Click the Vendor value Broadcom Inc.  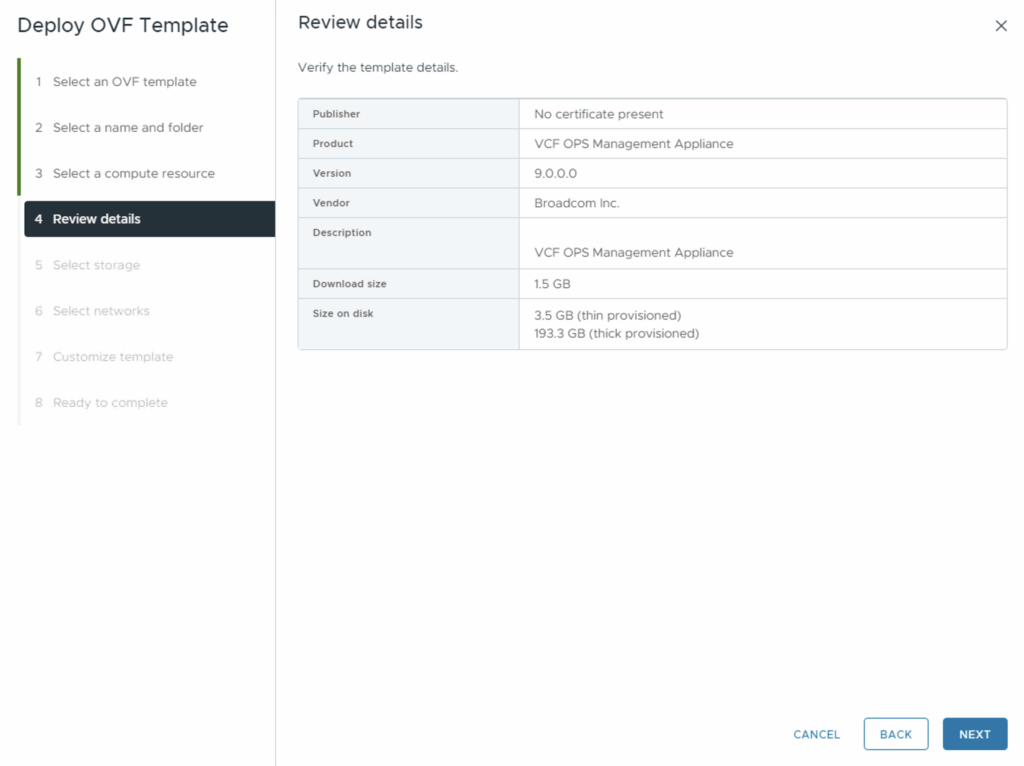pyautogui.click(x=576, y=203)
